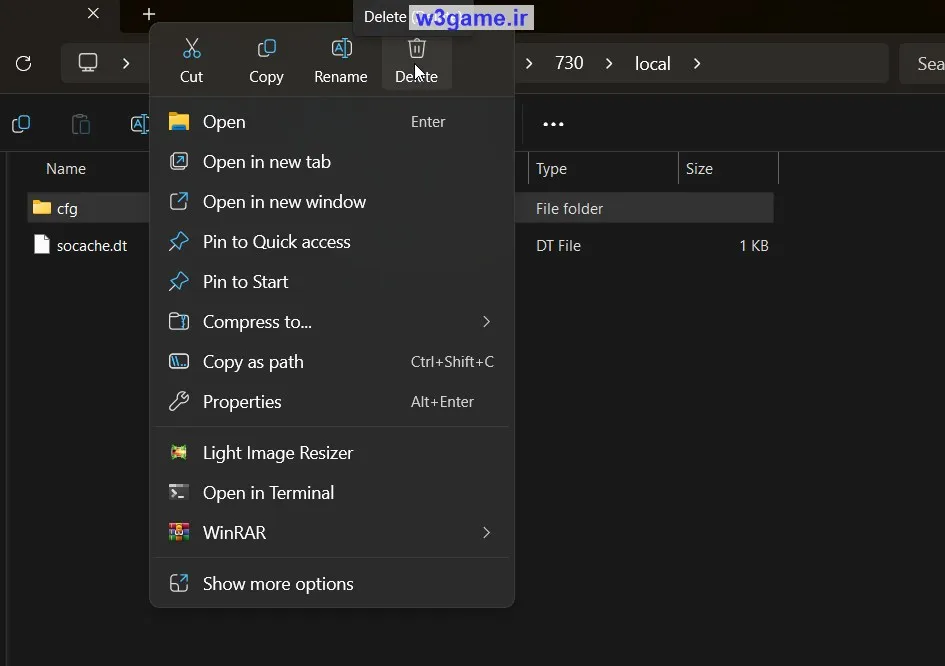Screen dimensions: 945x666
Task: Click the Properties wrench icon
Action: click(x=179, y=401)
